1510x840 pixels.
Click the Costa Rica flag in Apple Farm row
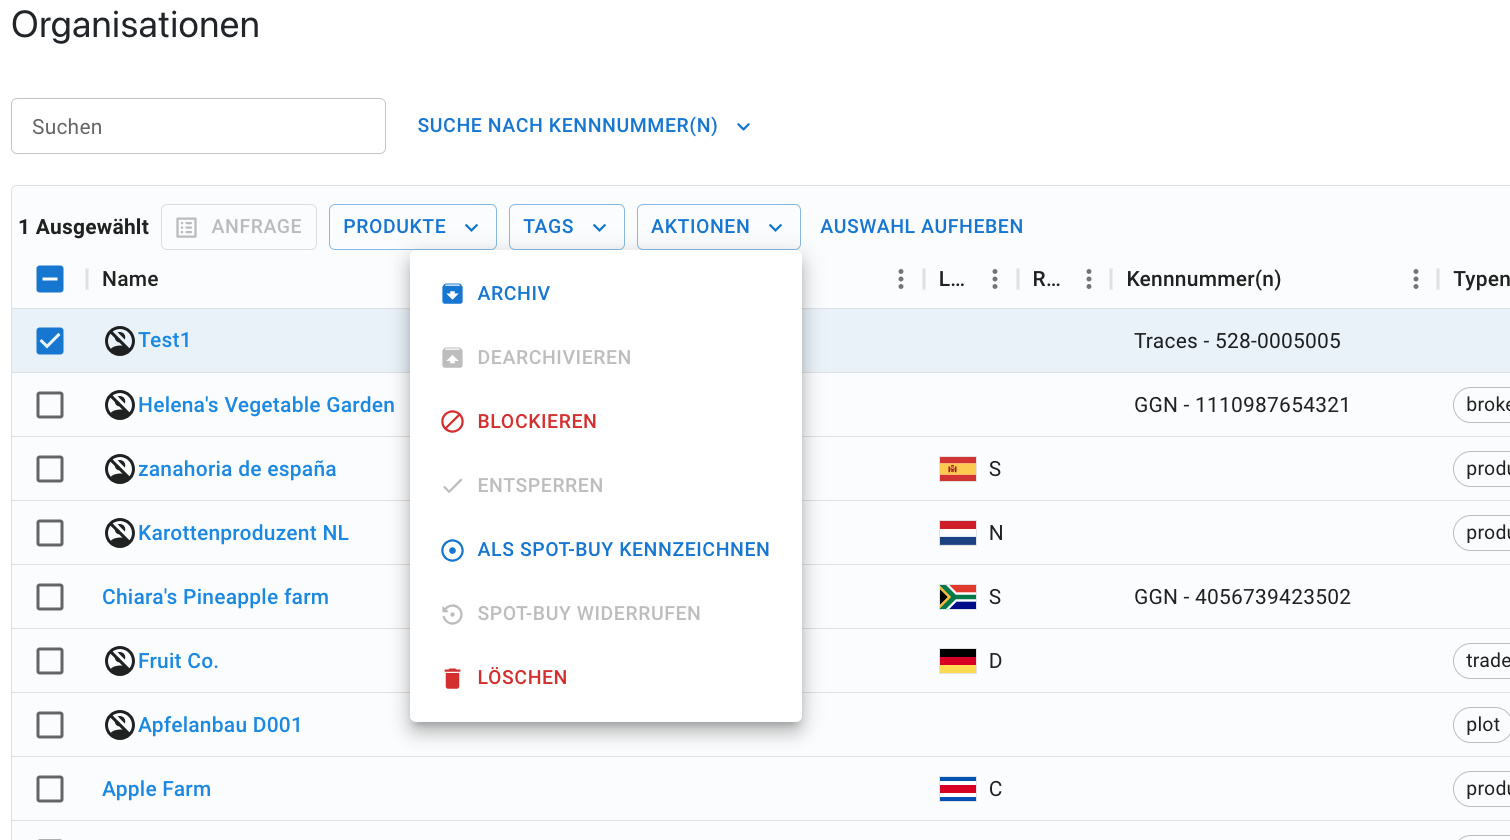pos(958,789)
